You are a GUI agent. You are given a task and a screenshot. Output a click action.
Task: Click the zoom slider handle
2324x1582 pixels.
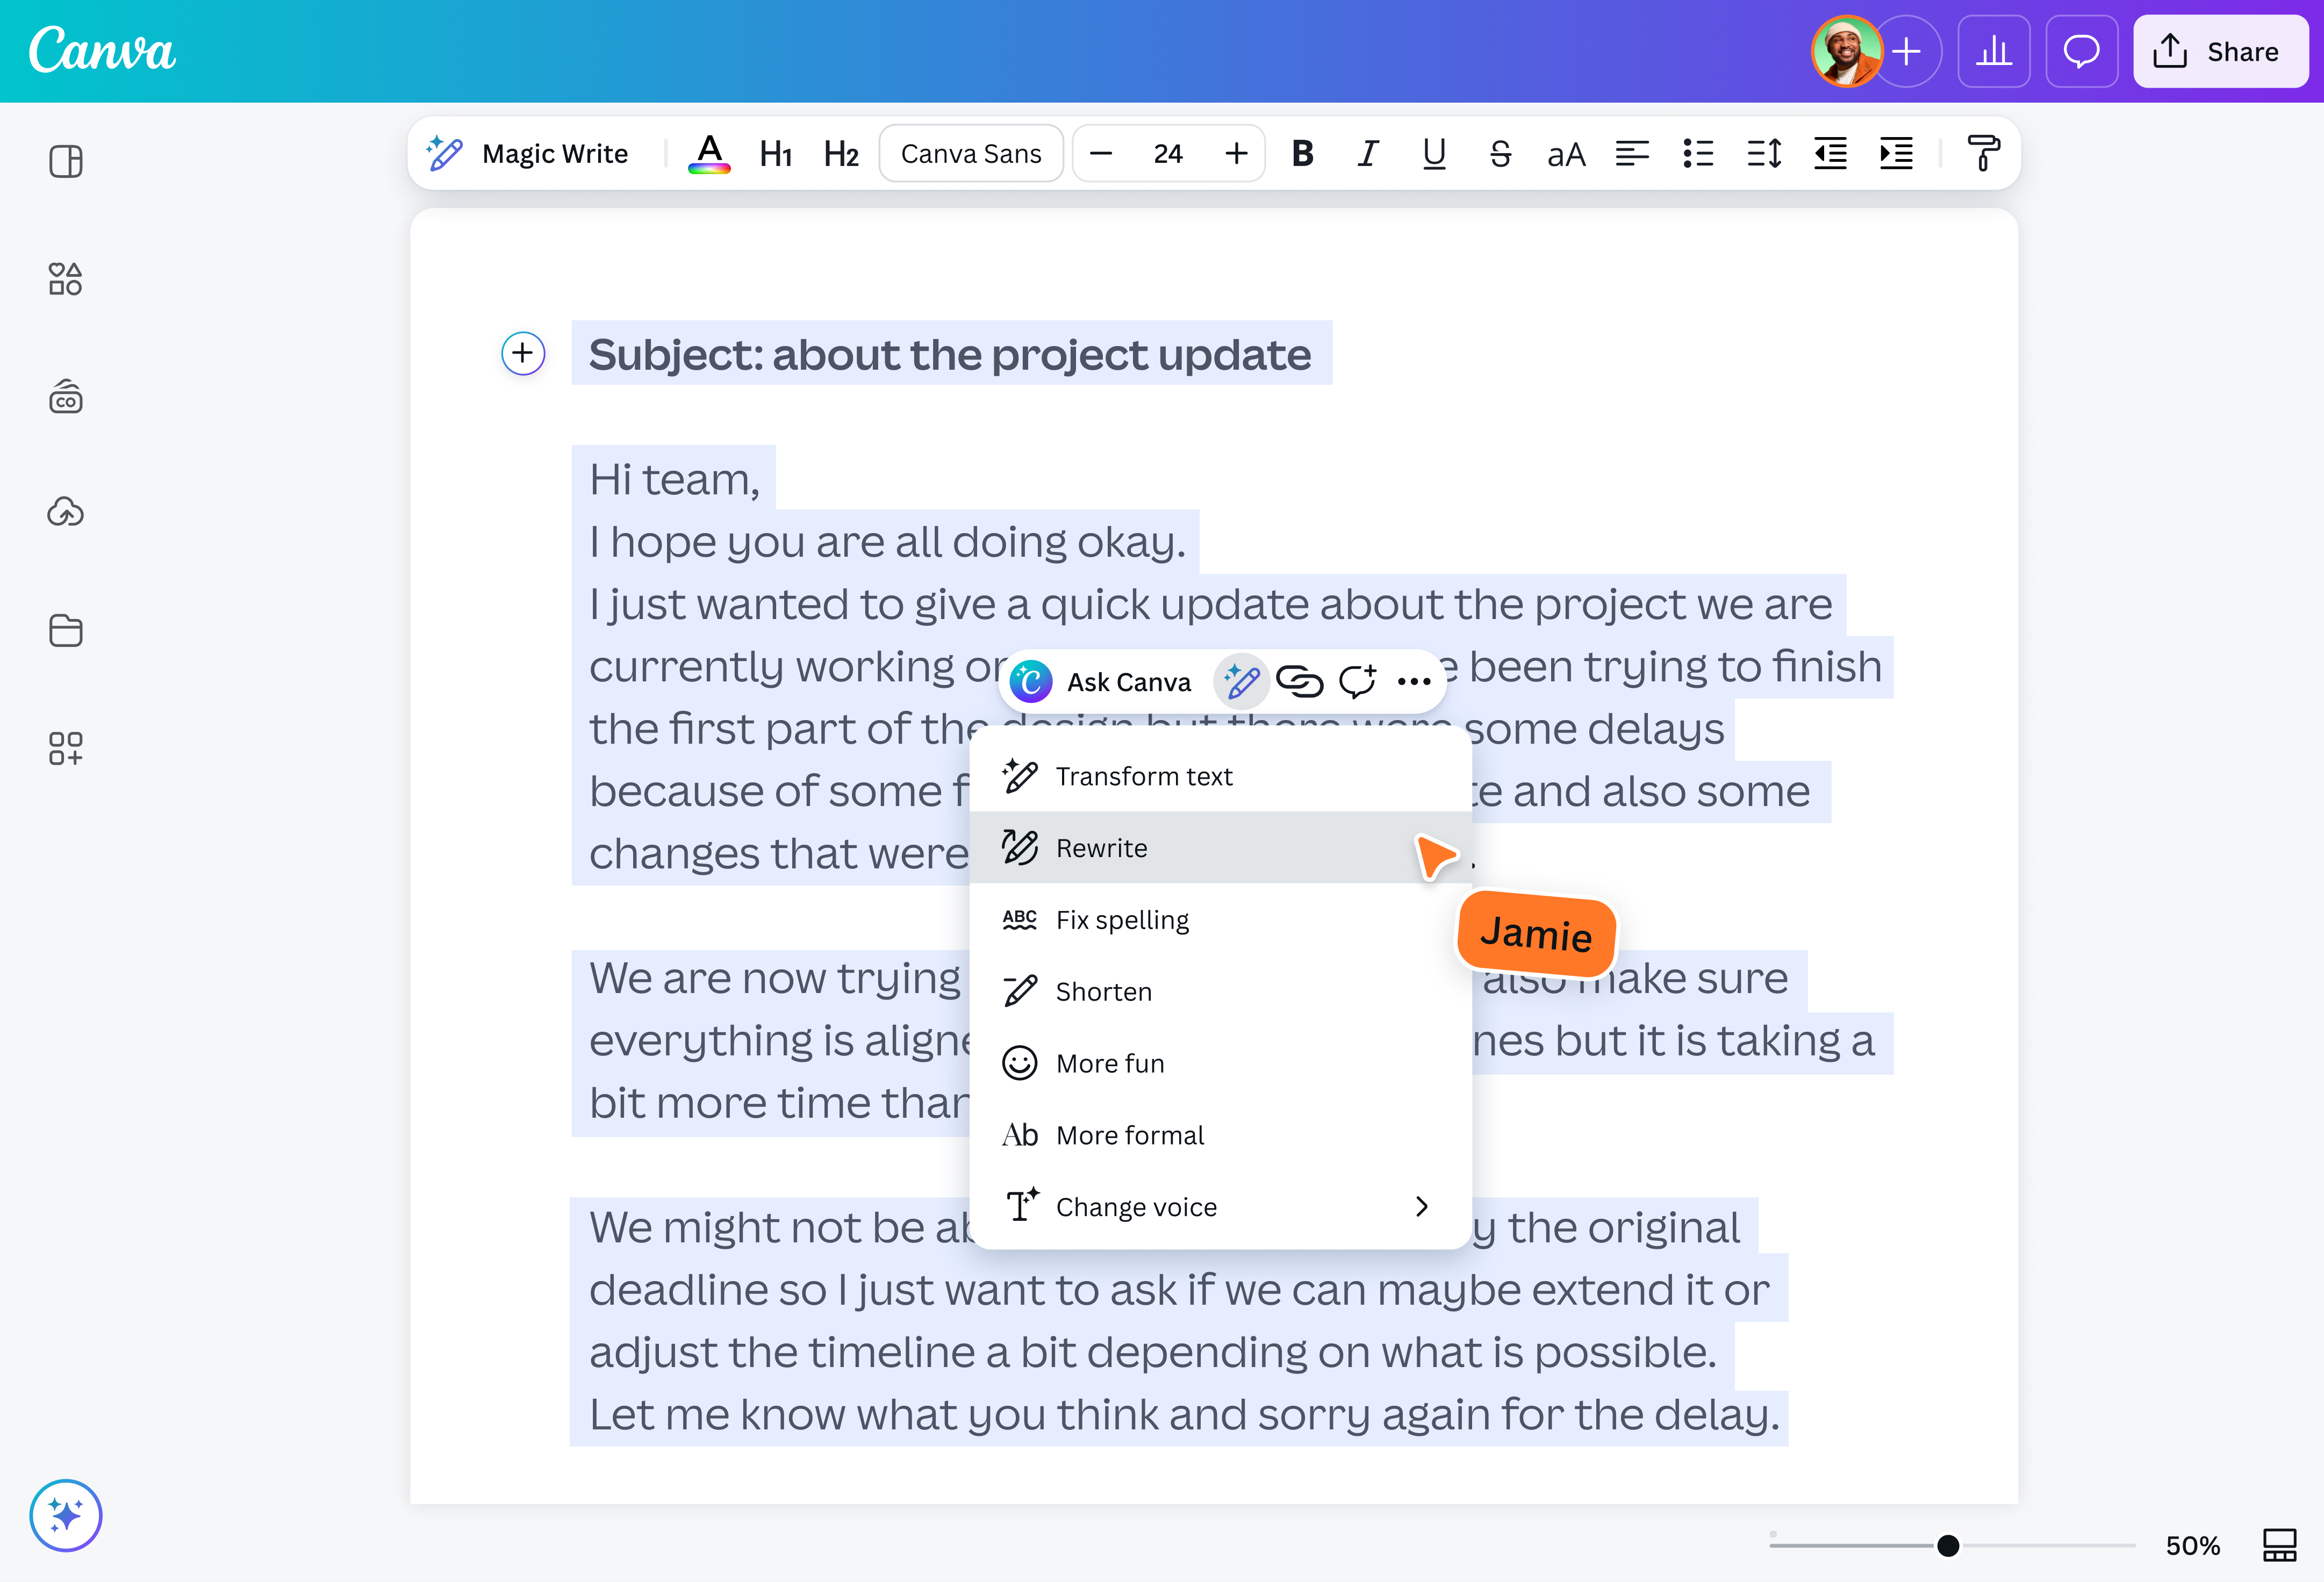click(x=1948, y=1546)
